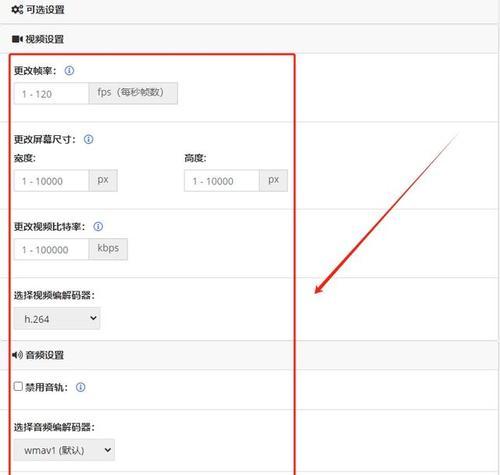500x475 pixels.
Task: Click info icon beside 更改屏幕尺寸
Action: pyautogui.click(x=88, y=139)
